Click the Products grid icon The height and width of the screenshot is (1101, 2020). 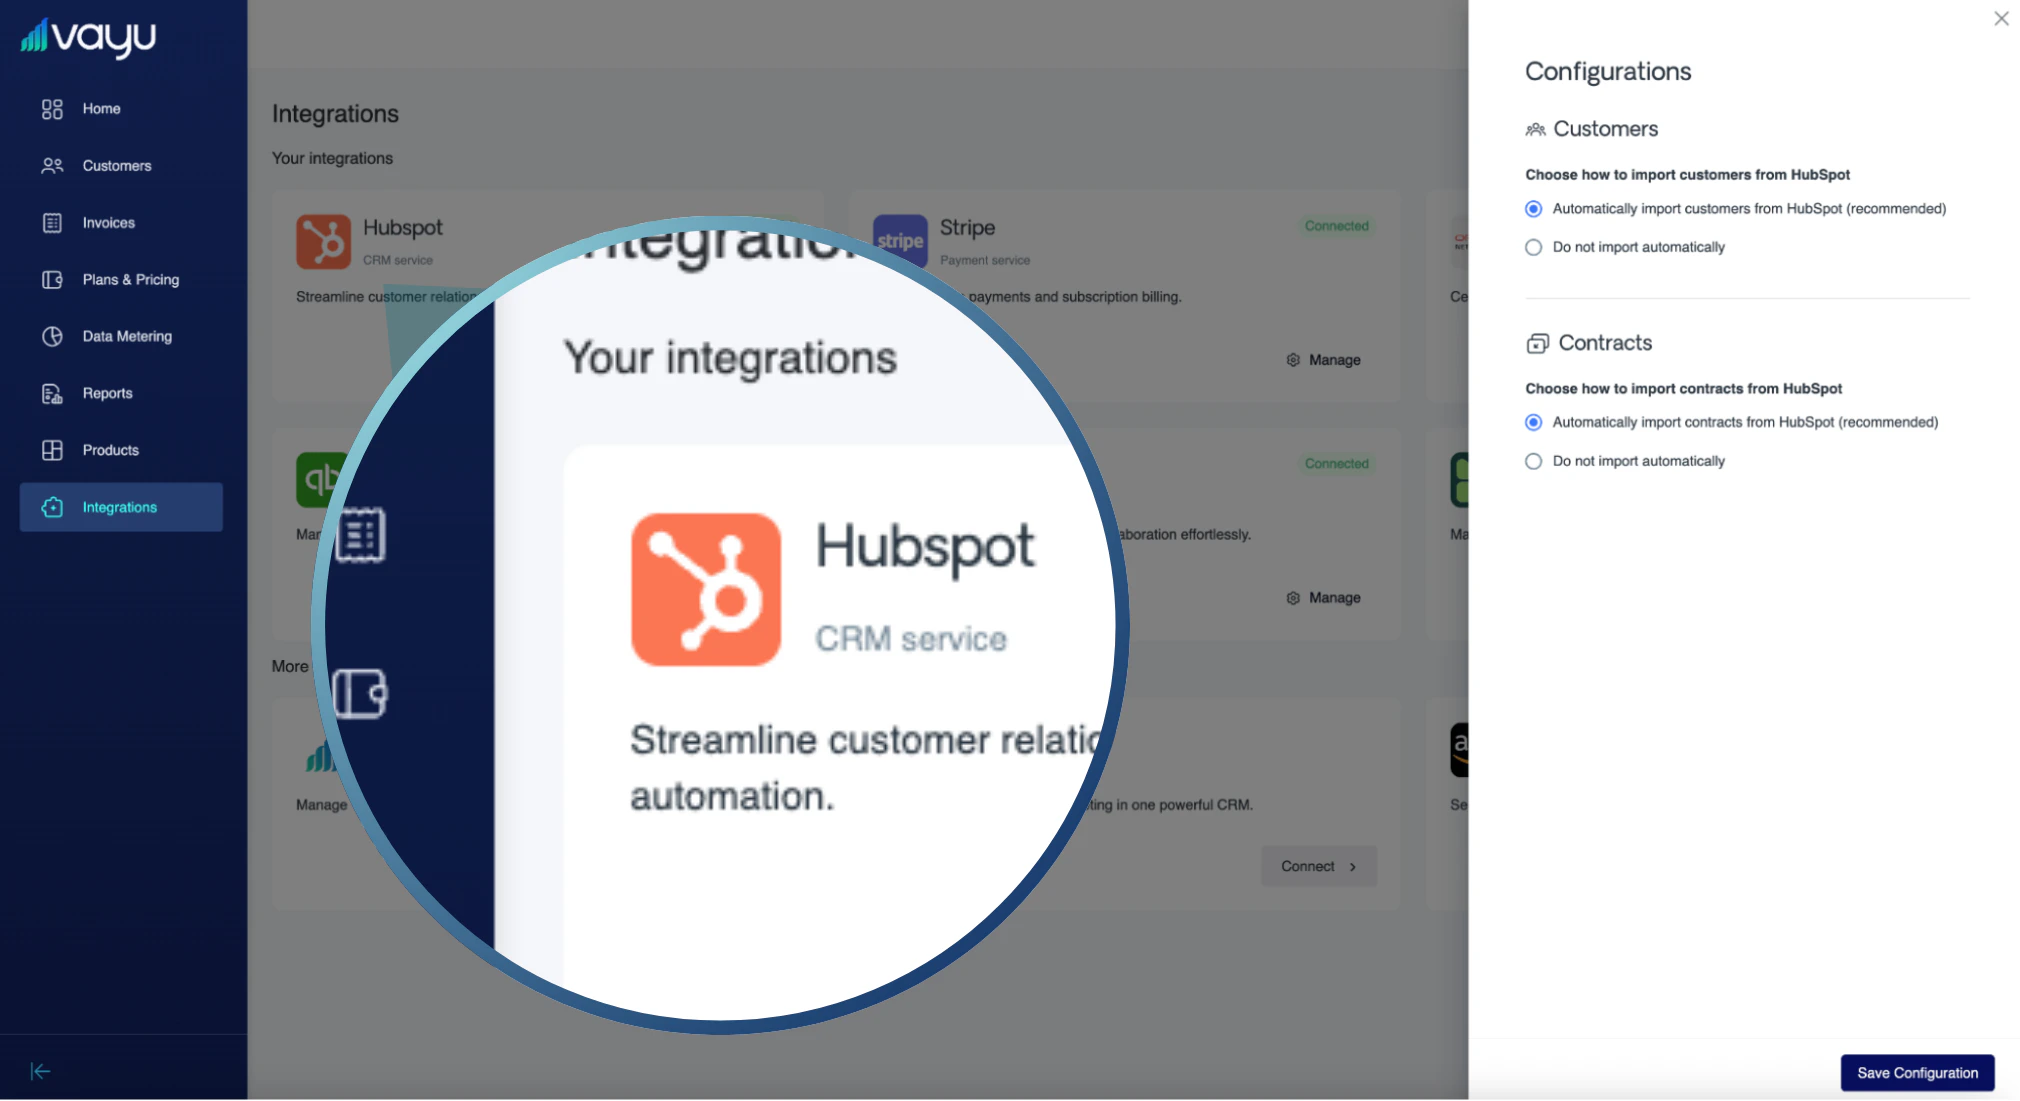52,451
